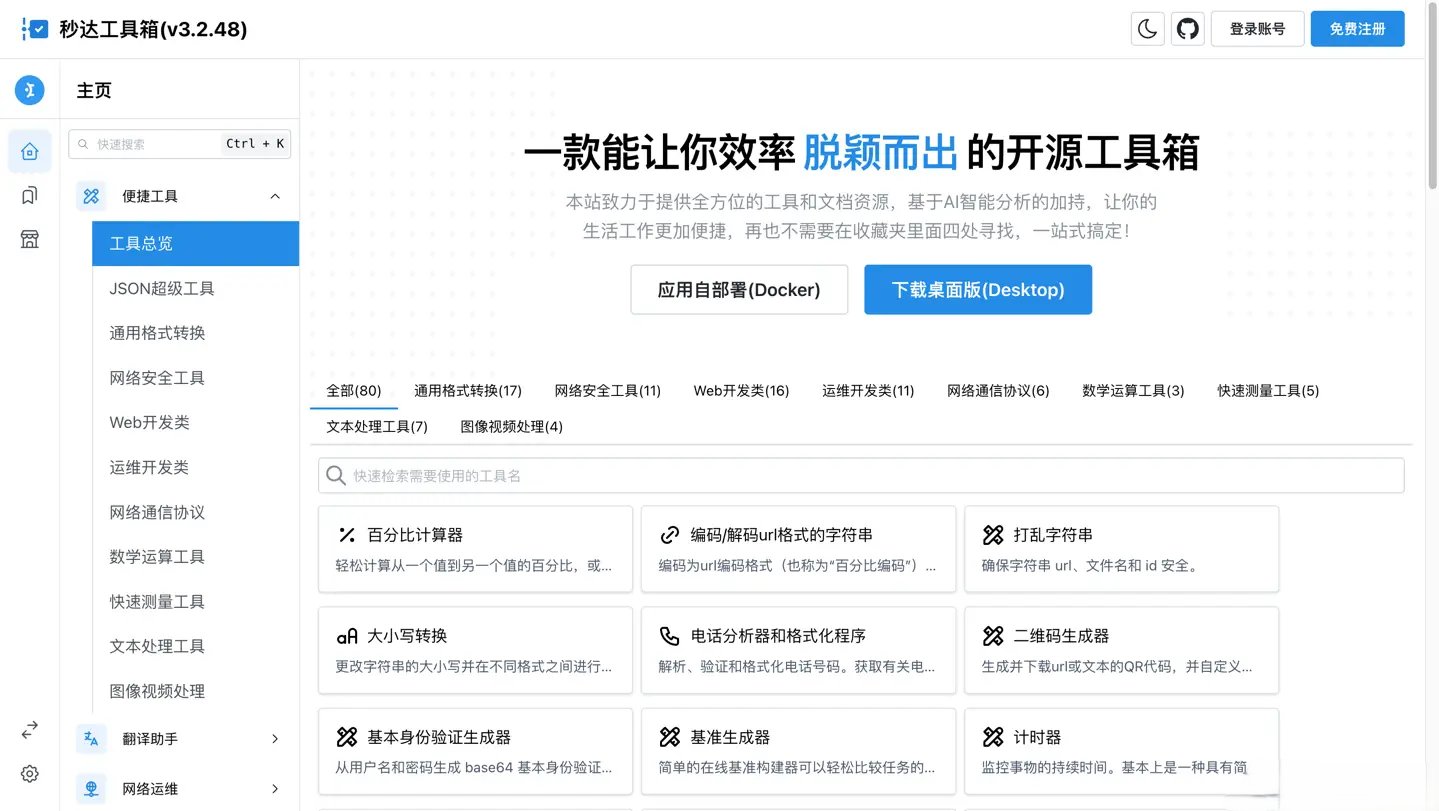This screenshot has height=811, width=1439.
Task: Collapse the sidebar using the arrows icon
Action: pyautogui.click(x=29, y=730)
